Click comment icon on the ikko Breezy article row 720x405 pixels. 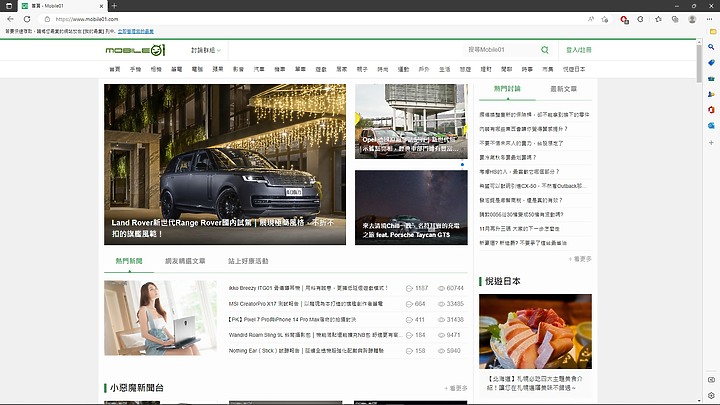(x=409, y=288)
